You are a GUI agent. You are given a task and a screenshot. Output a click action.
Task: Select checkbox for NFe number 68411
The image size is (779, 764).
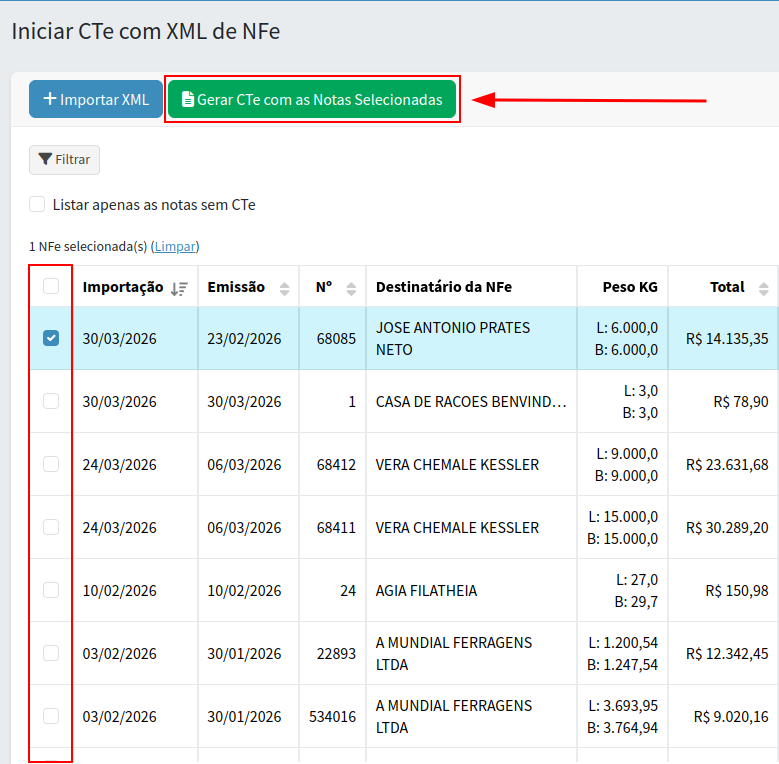tap(51, 527)
